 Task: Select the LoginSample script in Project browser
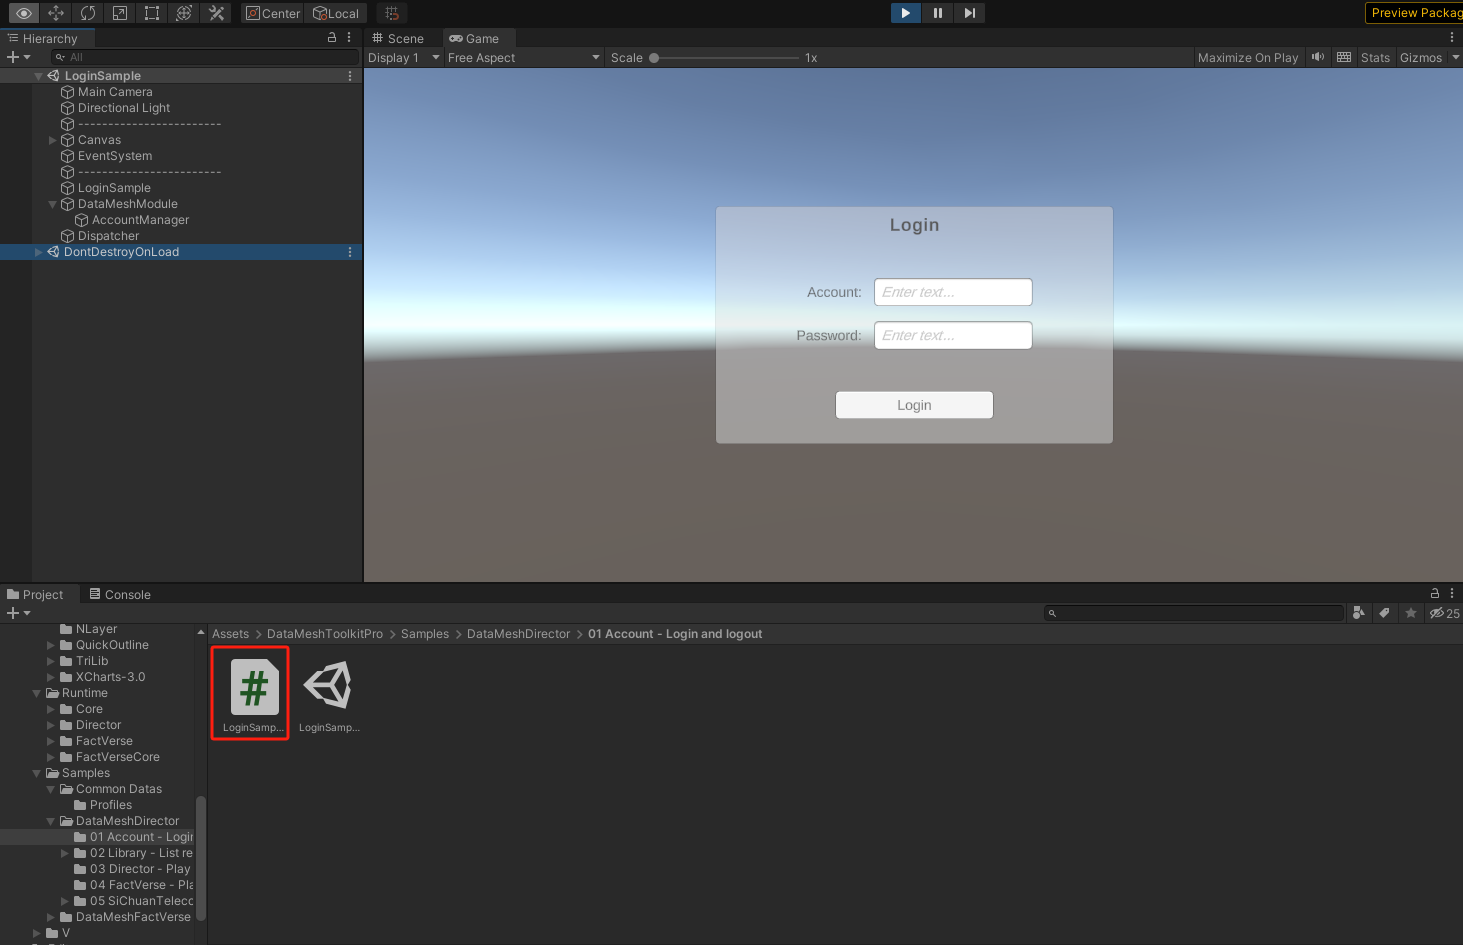pyautogui.click(x=250, y=690)
